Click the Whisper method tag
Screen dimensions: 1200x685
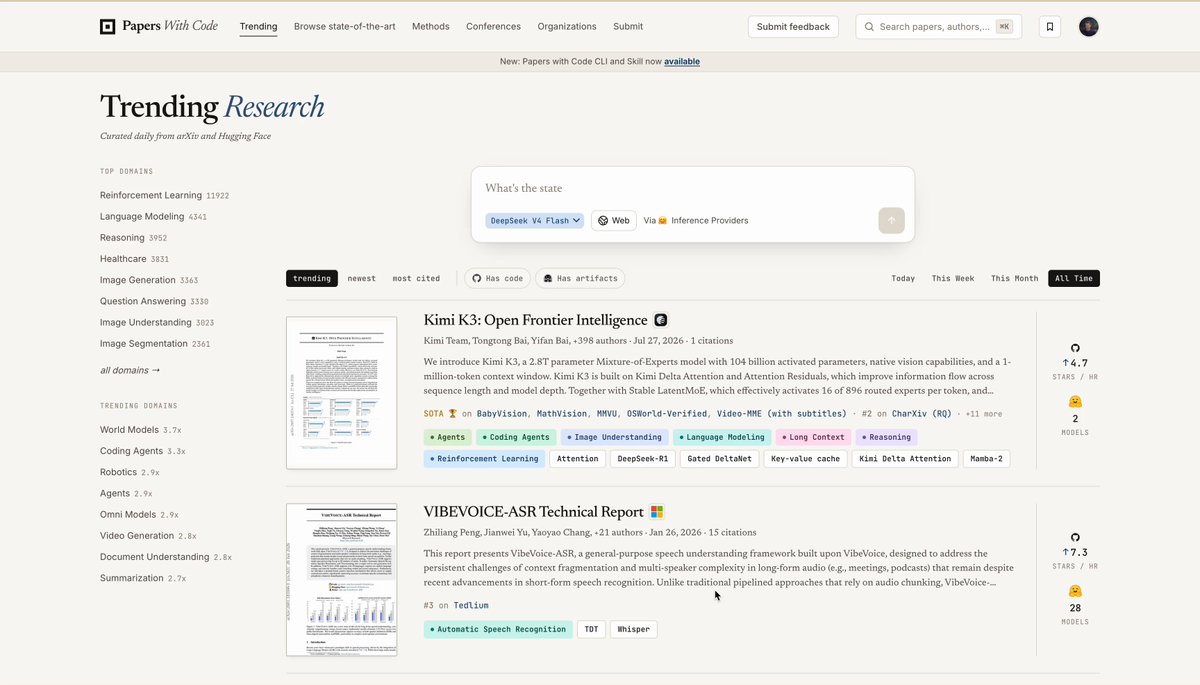634,629
